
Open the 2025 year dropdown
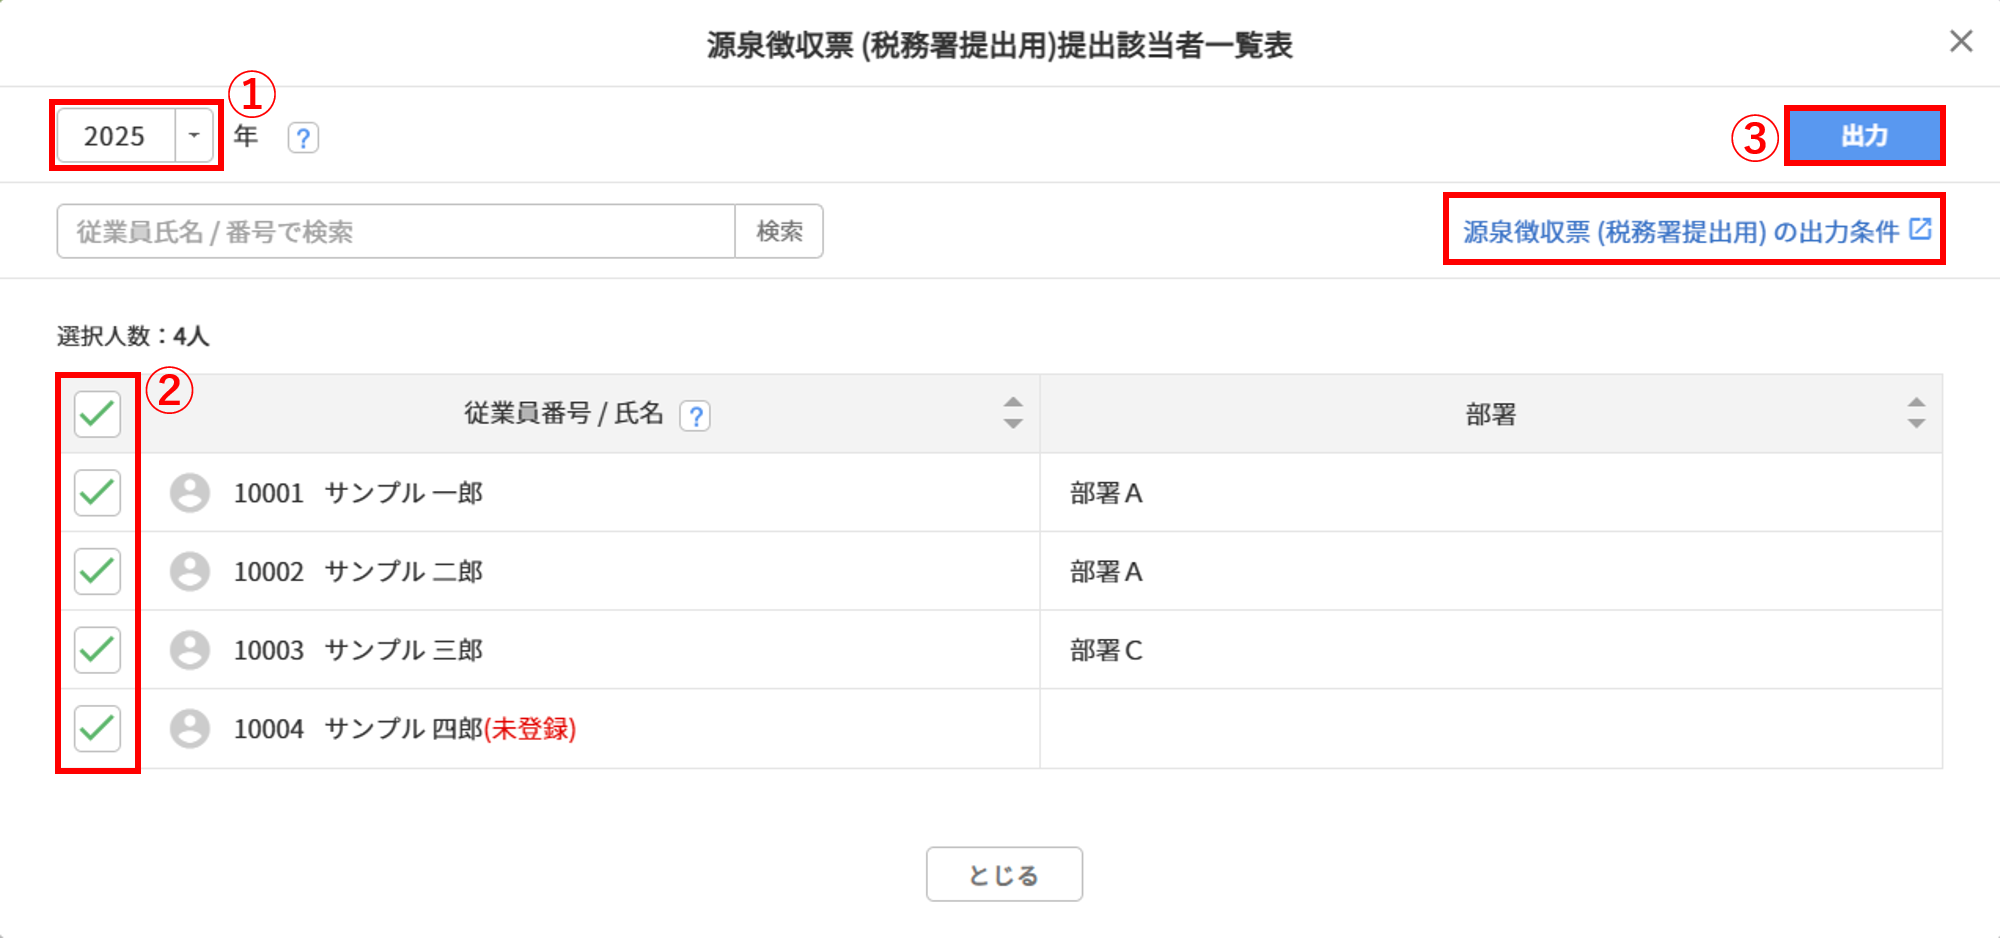194,135
